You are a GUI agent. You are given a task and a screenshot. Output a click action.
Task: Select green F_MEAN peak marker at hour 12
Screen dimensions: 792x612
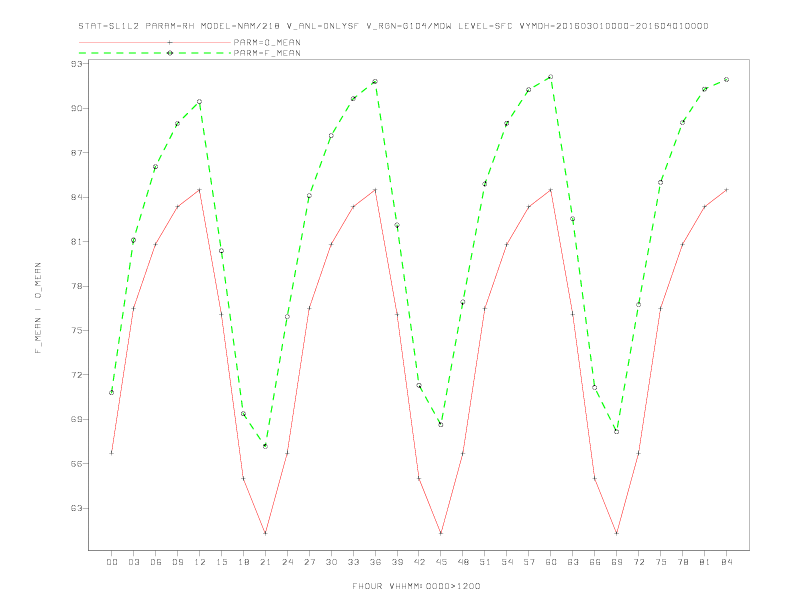coord(200,101)
